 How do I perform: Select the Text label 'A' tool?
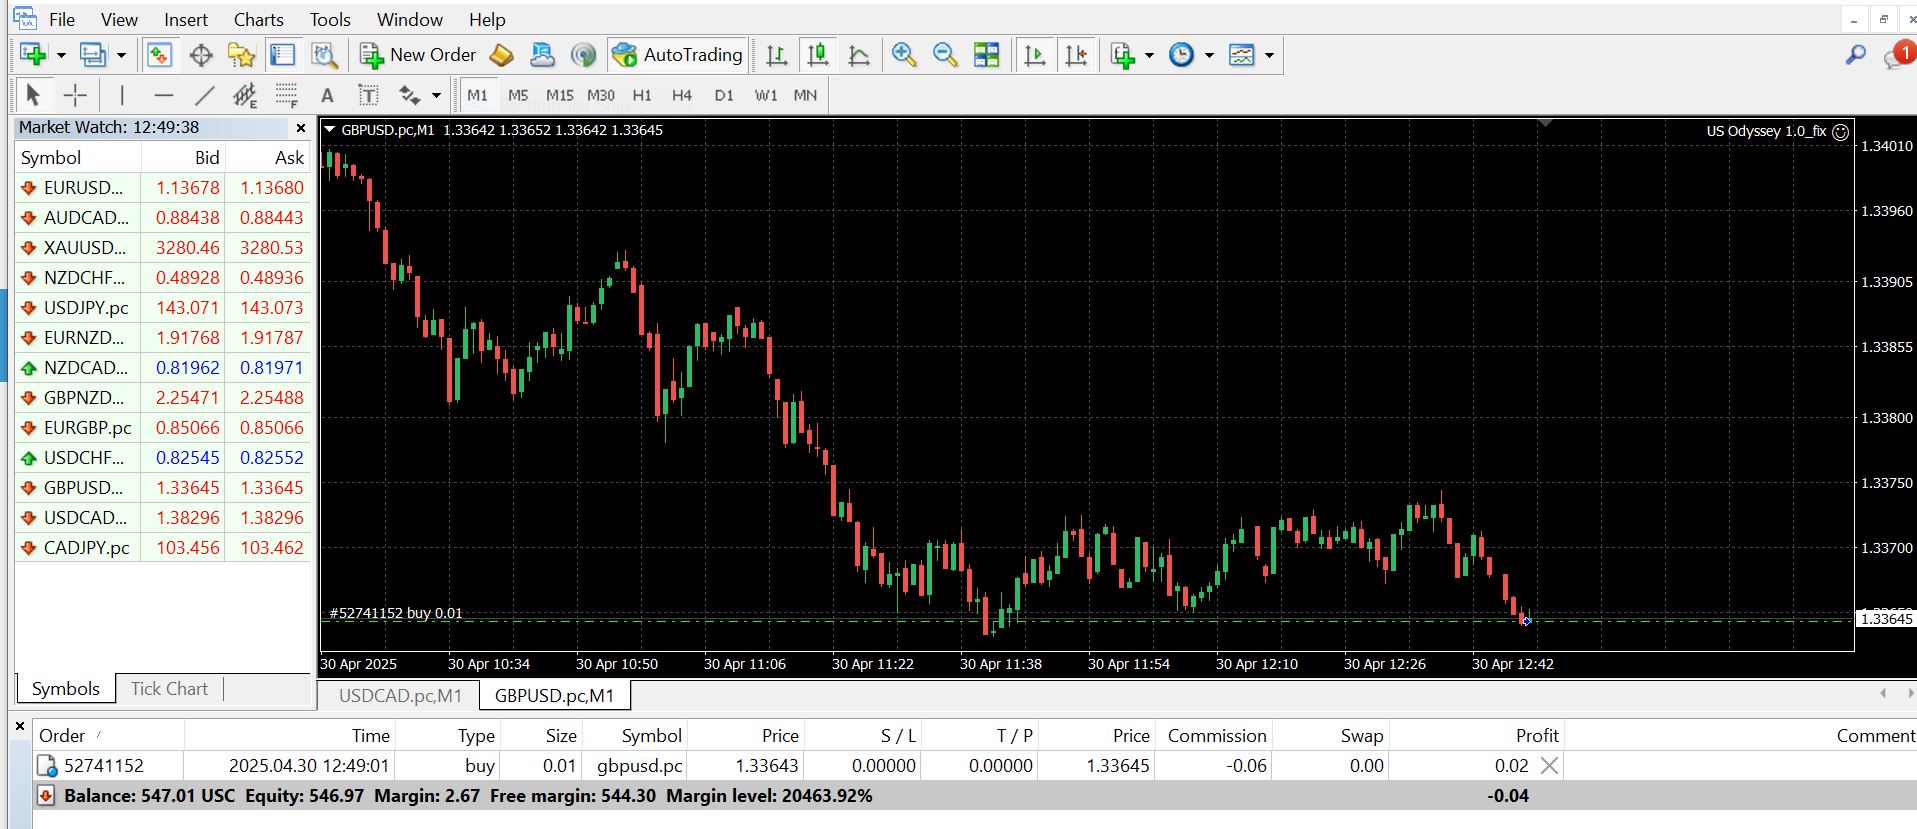click(326, 96)
